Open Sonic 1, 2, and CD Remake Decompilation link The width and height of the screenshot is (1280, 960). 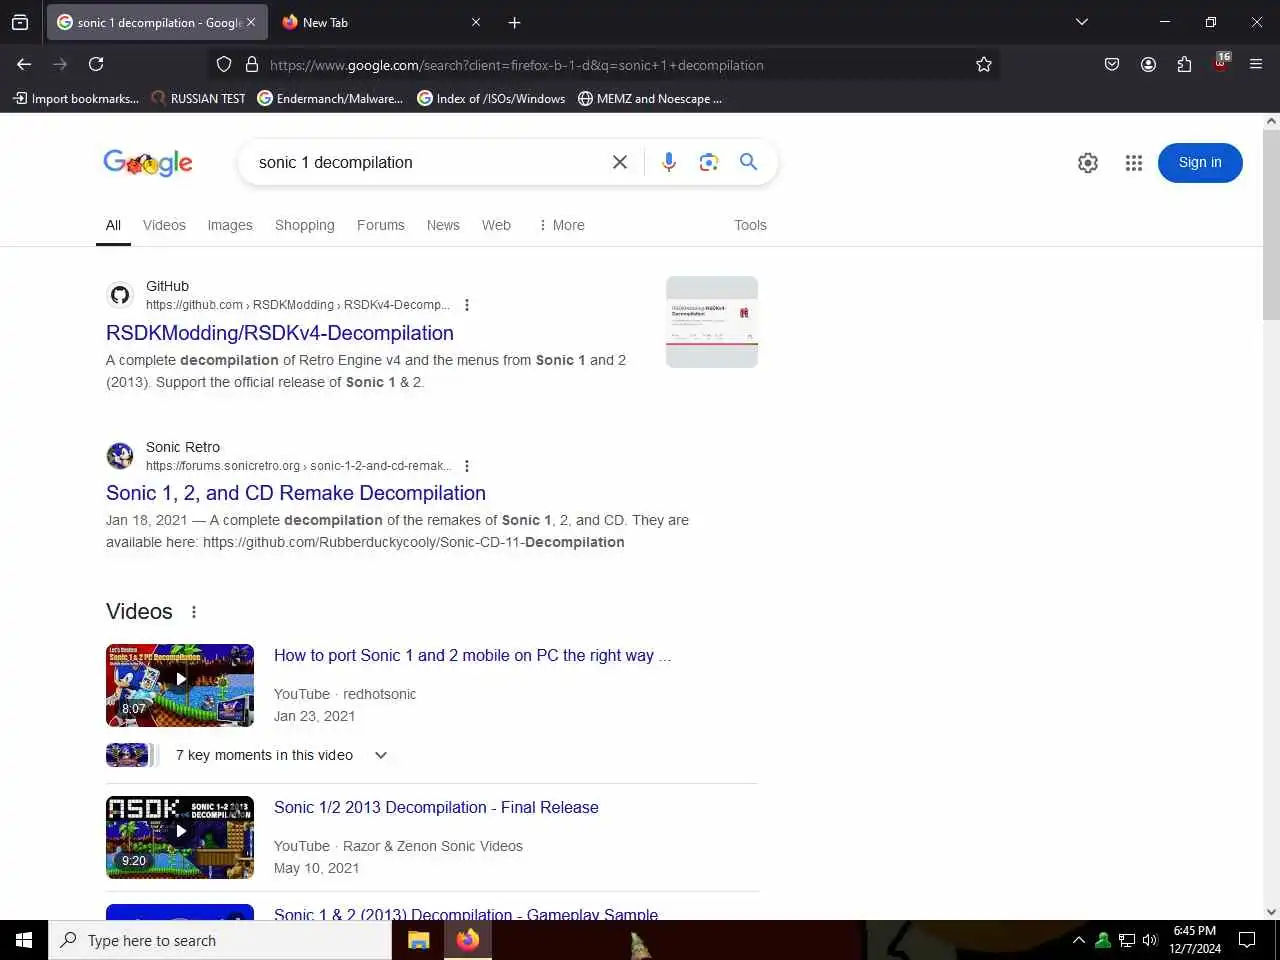click(296, 493)
